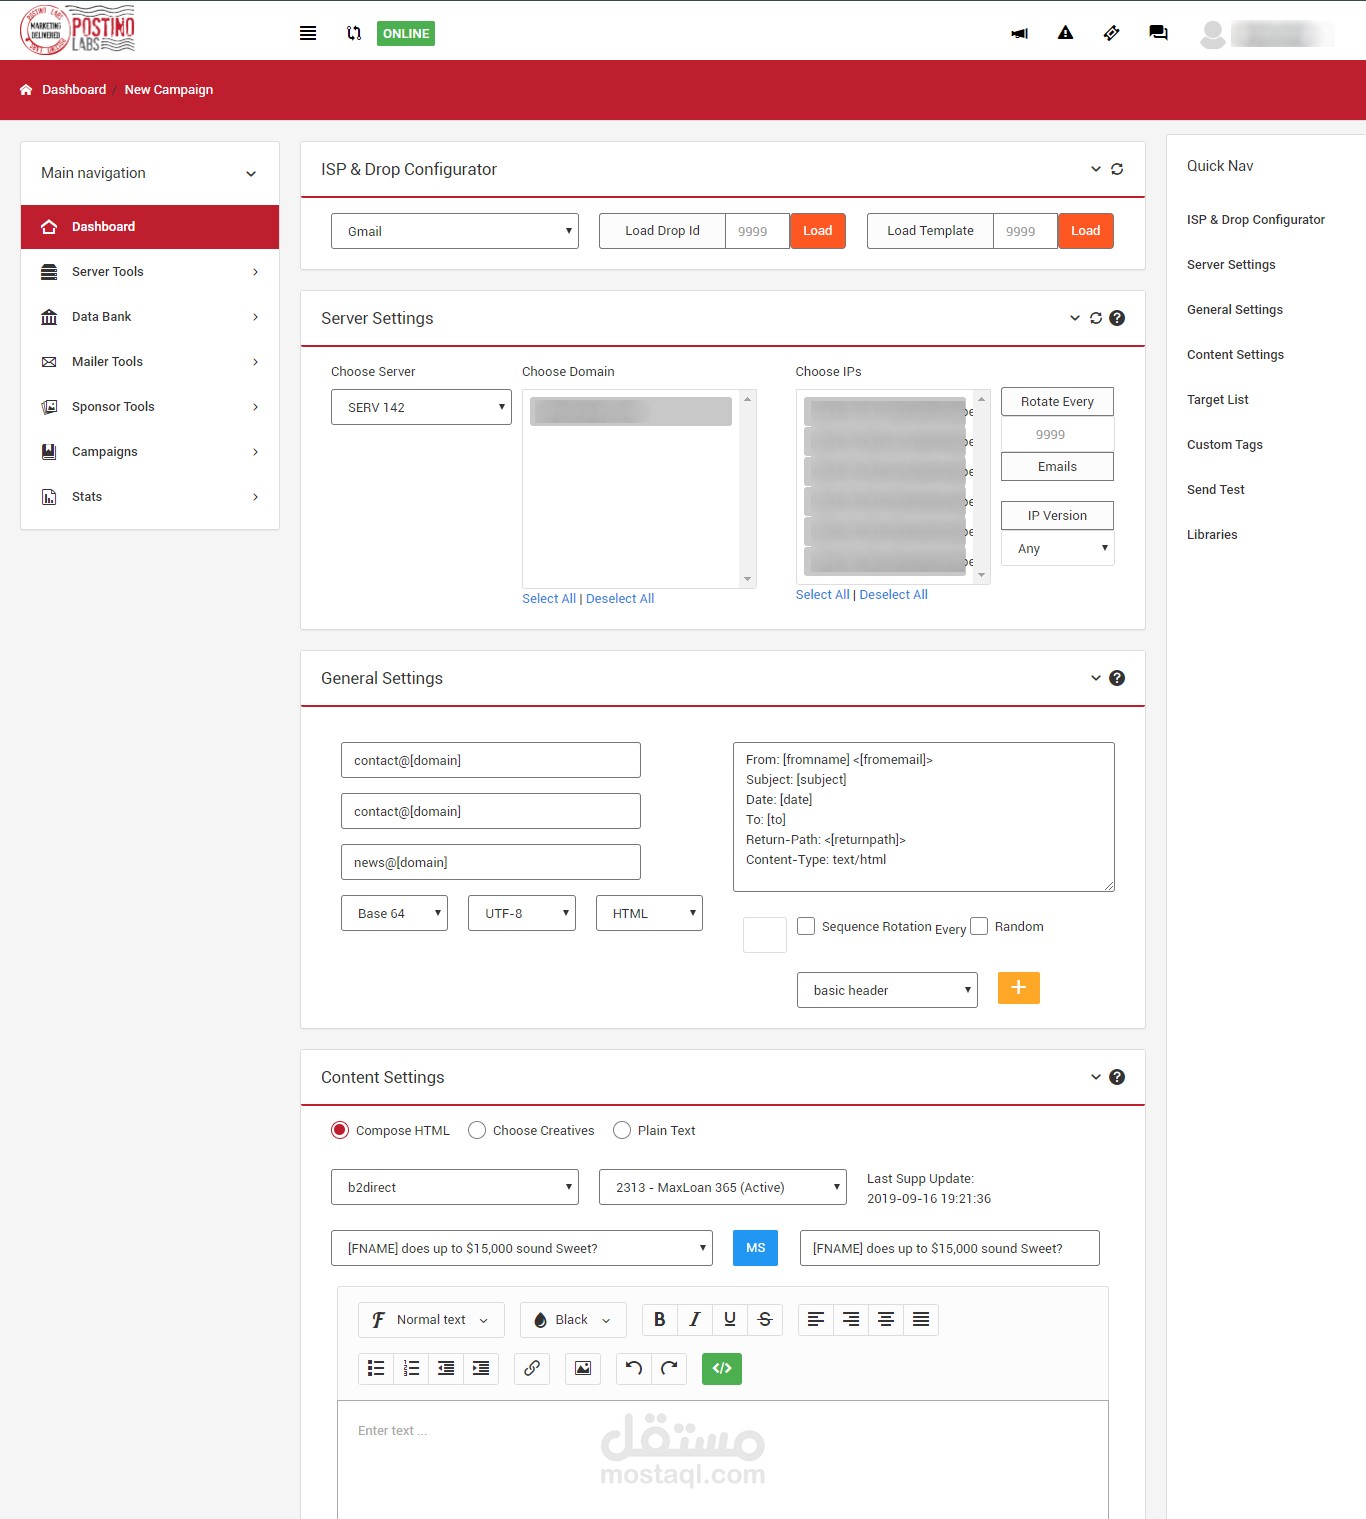
Task: Toggle underline formatting in editor
Action: [x=730, y=1319]
